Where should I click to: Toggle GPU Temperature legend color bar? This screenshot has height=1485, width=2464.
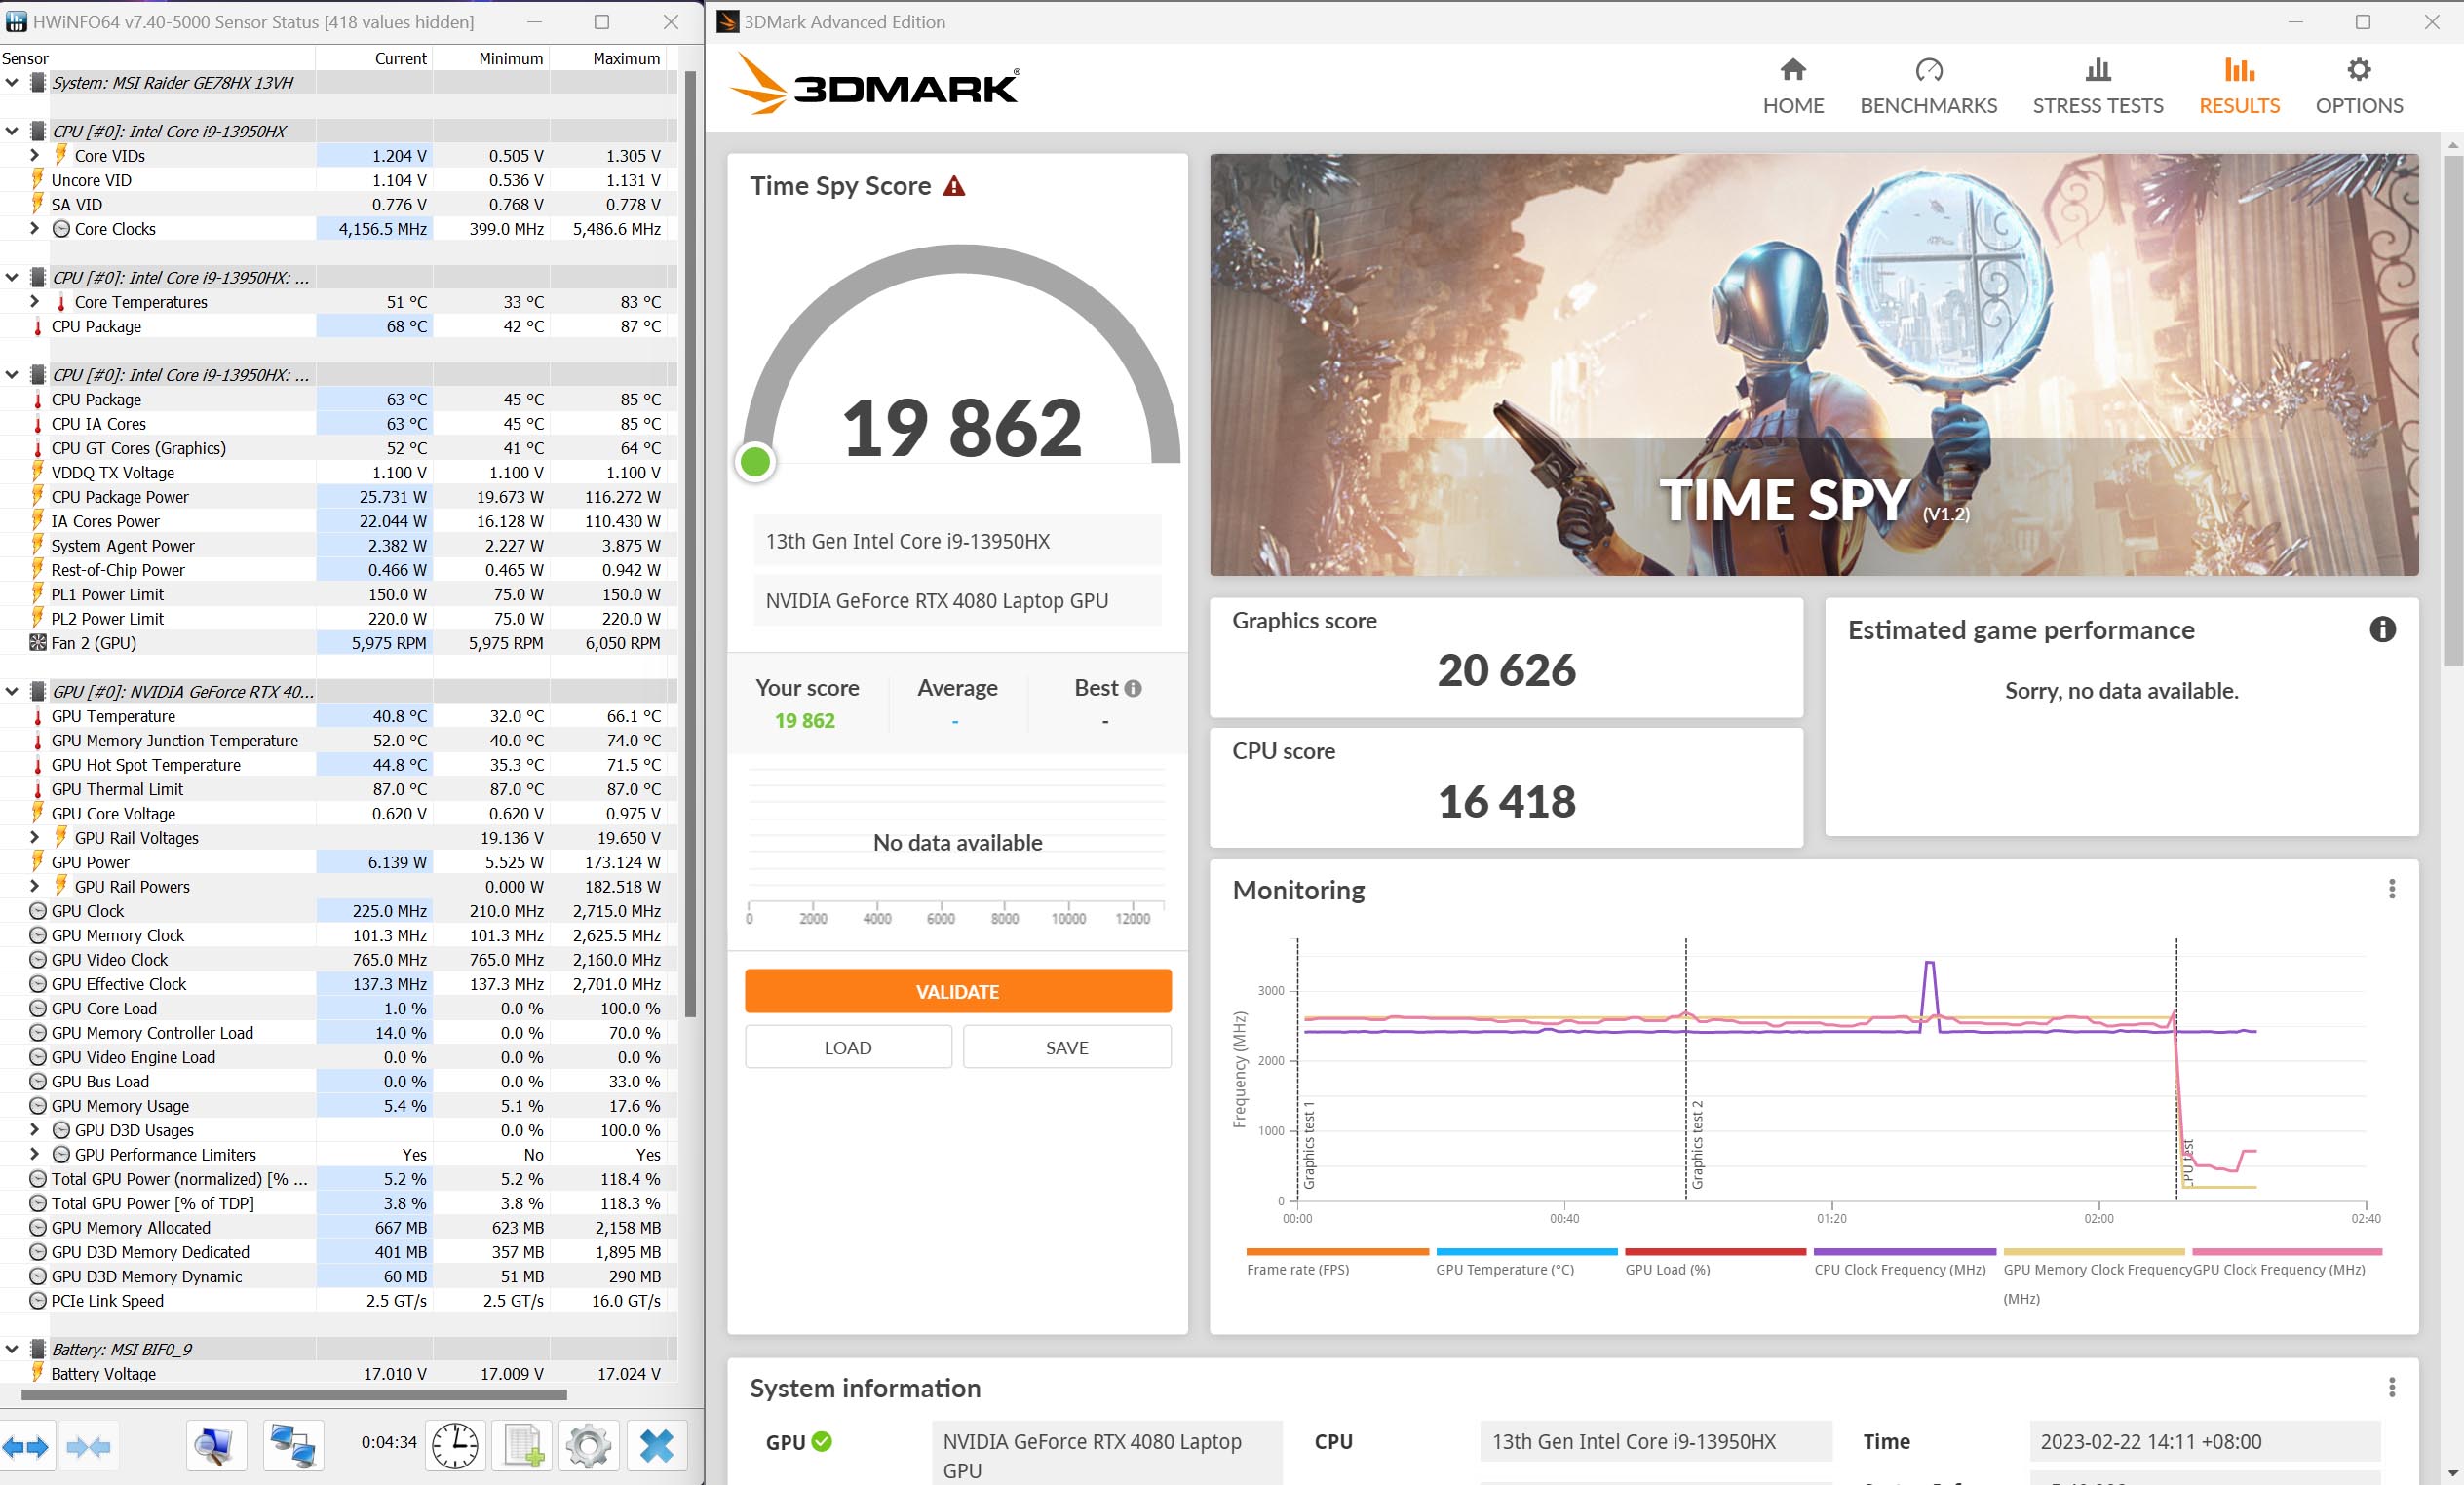coord(1525,1252)
